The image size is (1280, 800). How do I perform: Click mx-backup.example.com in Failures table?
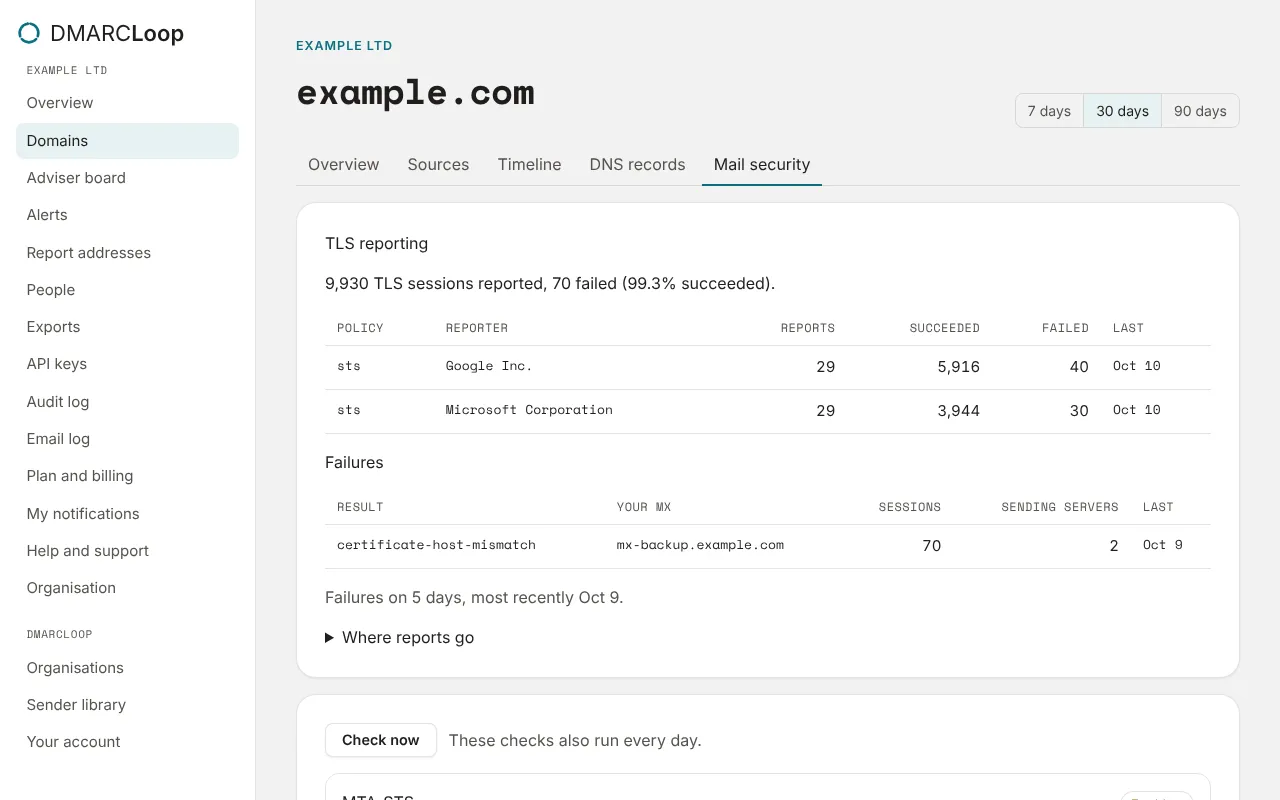(x=700, y=545)
